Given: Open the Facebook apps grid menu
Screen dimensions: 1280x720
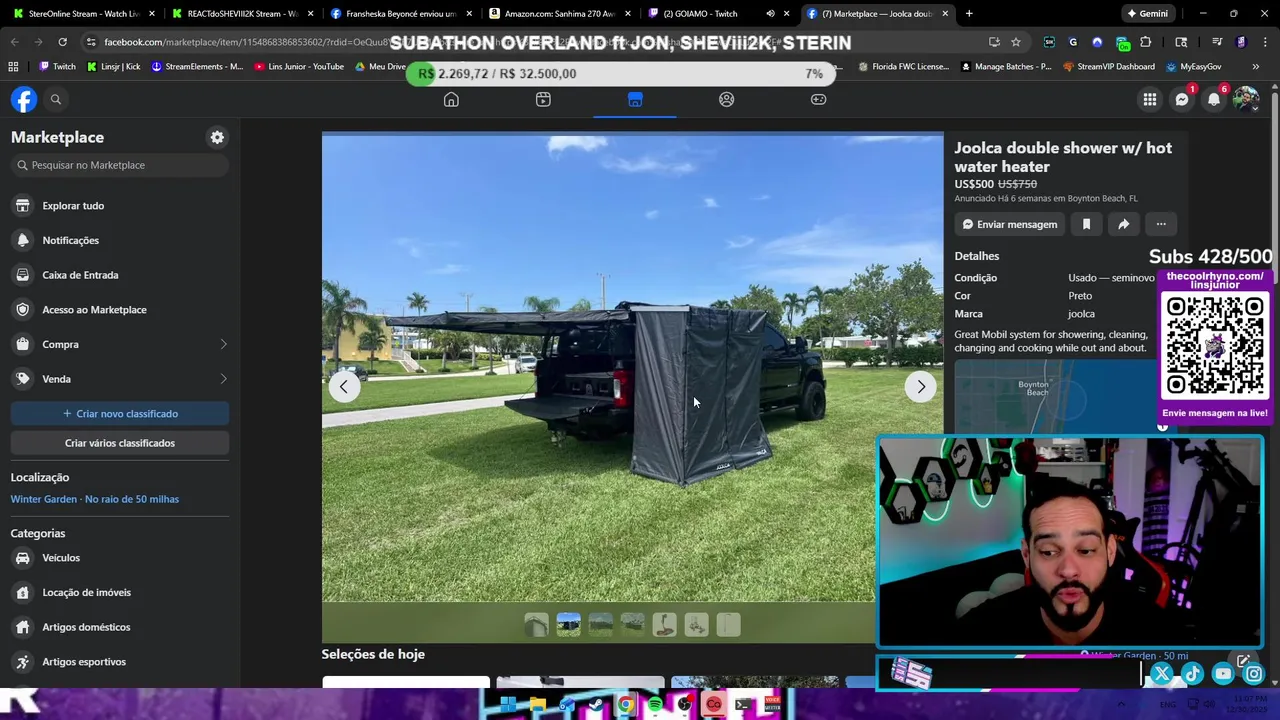Looking at the screenshot, I should [1150, 99].
